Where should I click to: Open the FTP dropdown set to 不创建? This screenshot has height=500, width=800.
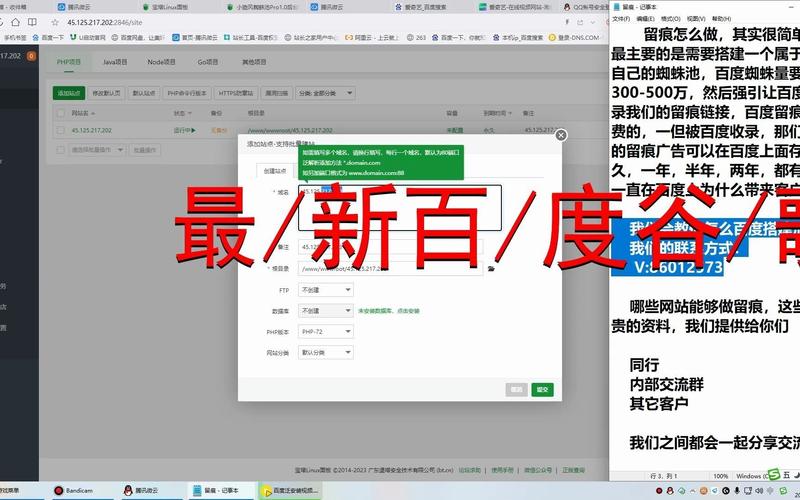pos(326,290)
